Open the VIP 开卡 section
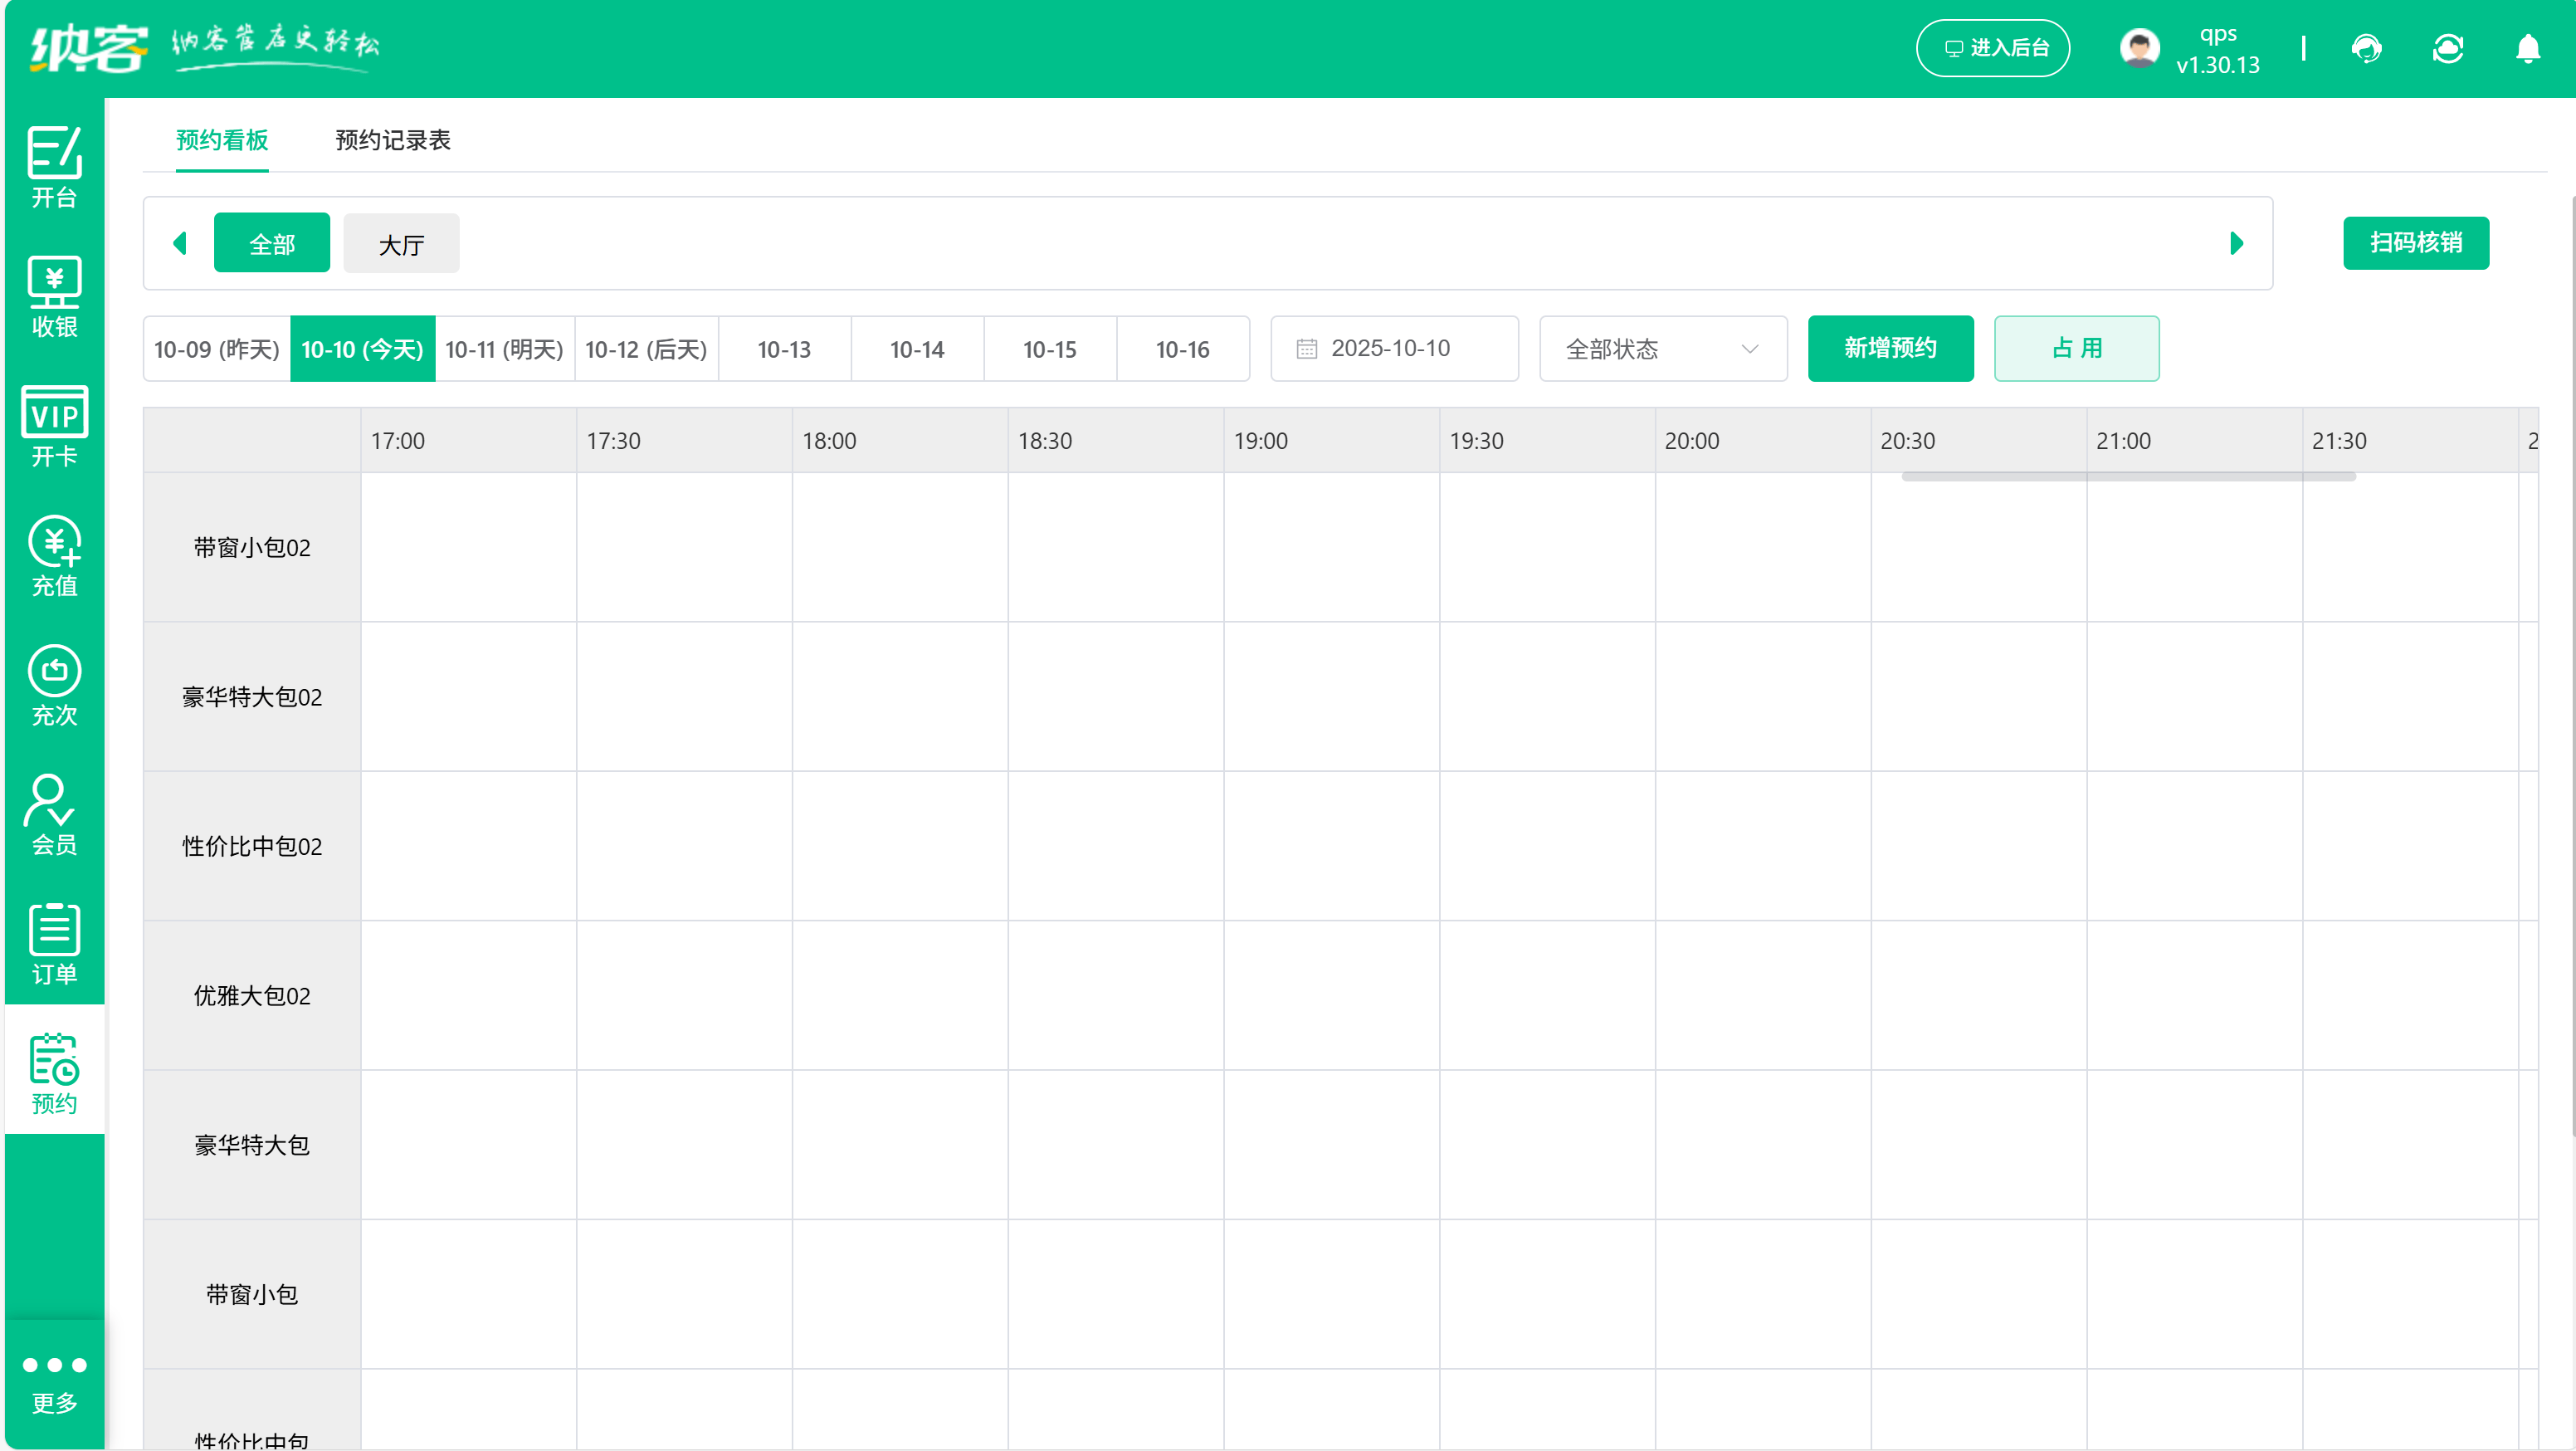 [x=54, y=425]
